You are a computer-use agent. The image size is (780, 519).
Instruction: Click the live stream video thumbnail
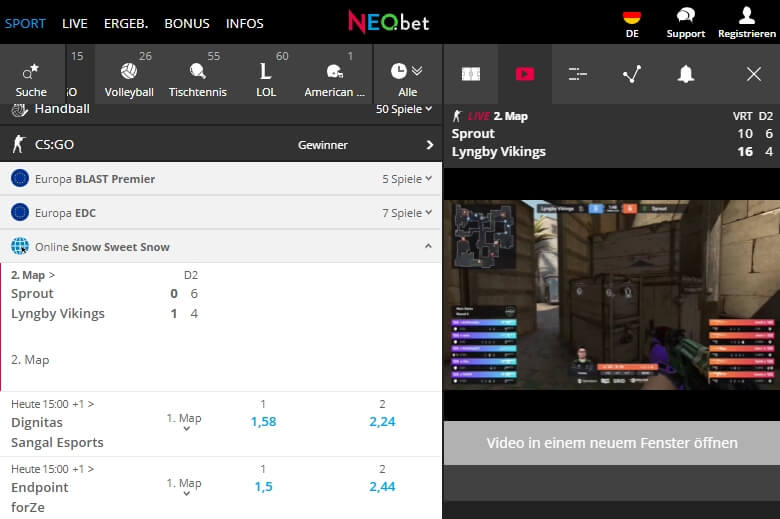point(611,295)
